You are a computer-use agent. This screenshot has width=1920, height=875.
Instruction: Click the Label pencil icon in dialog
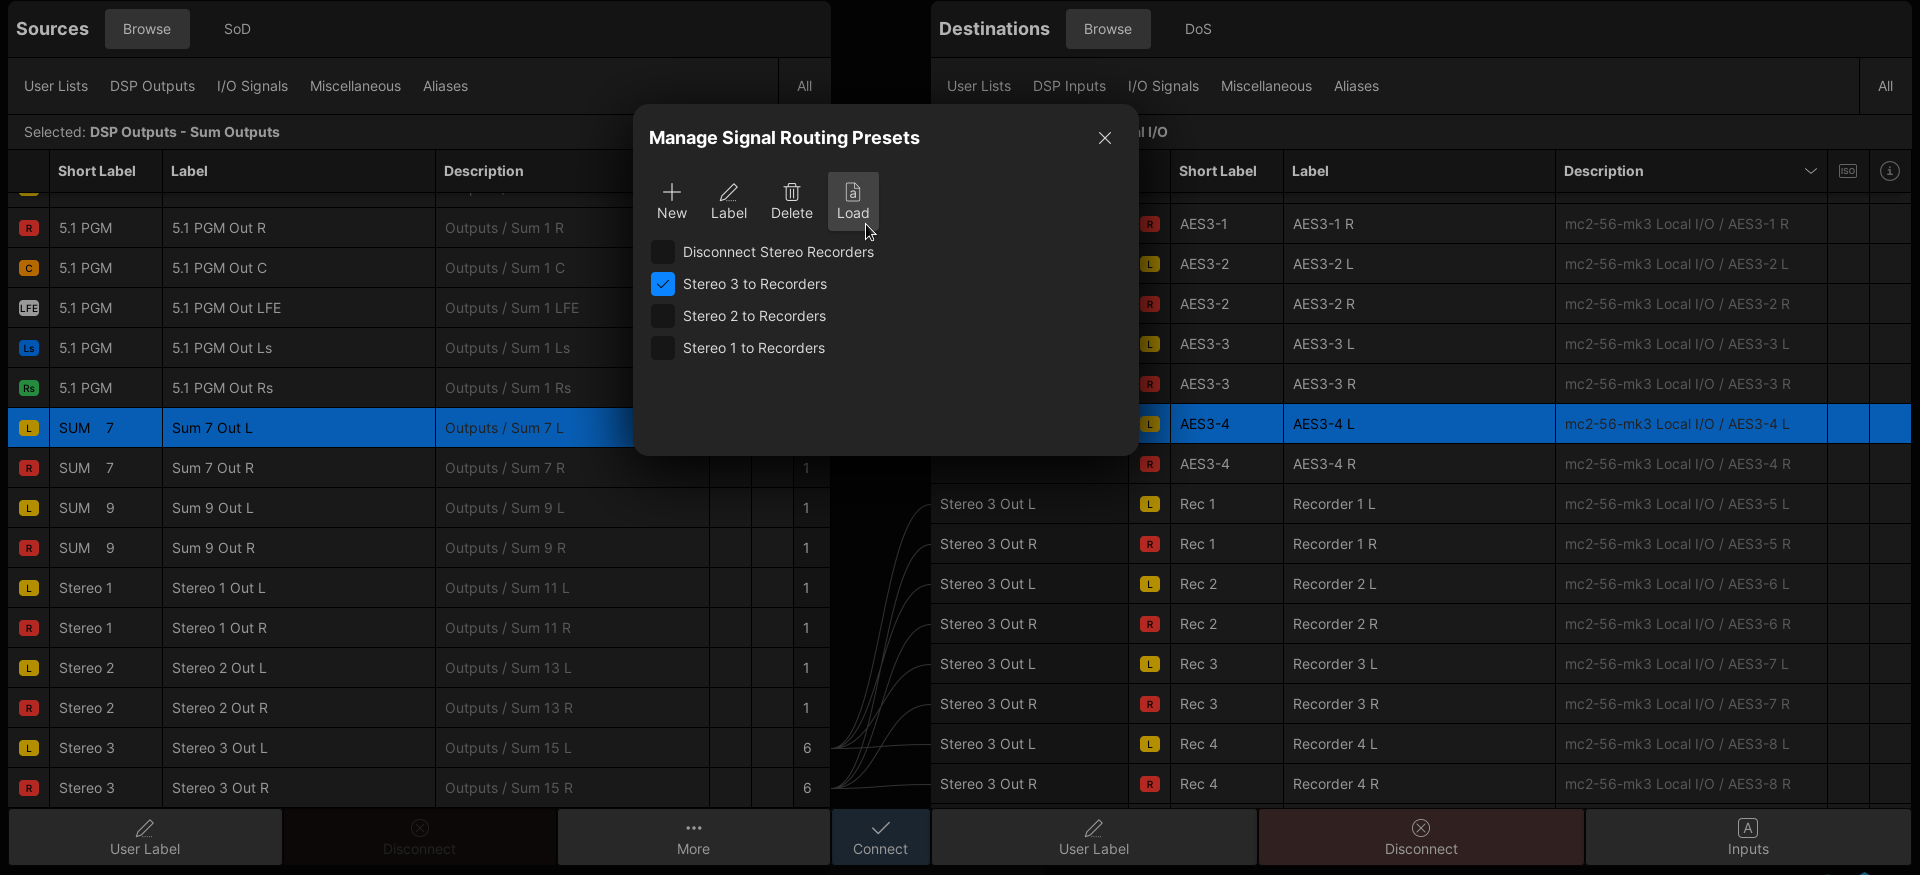coord(728,199)
